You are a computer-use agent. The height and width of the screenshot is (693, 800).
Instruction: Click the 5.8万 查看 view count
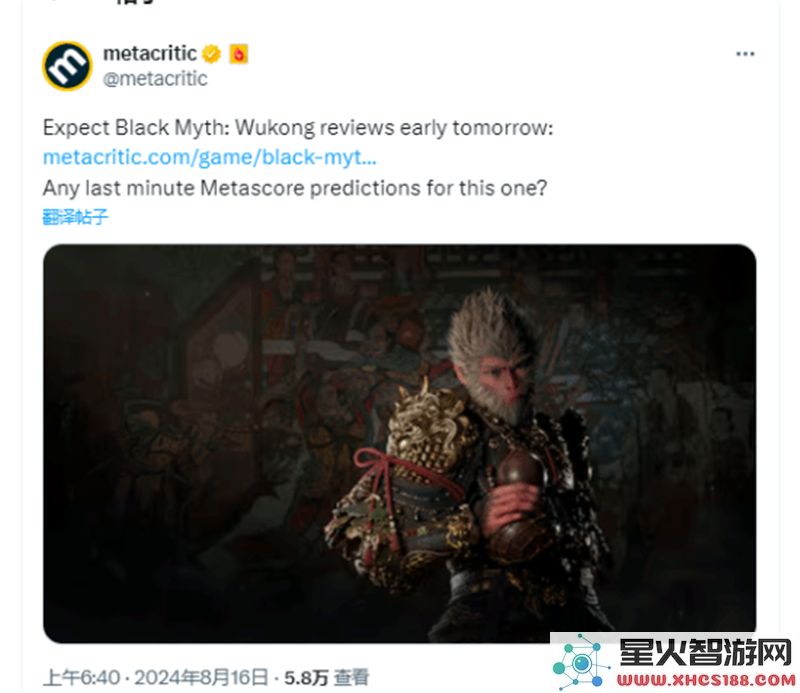327,678
